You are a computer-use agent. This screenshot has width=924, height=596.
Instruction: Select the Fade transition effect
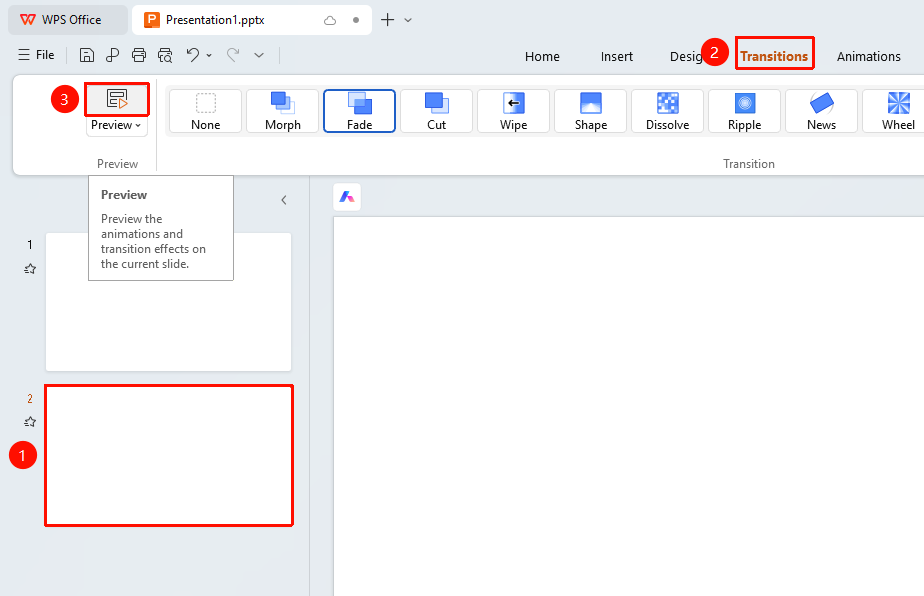[x=359, y=111]
